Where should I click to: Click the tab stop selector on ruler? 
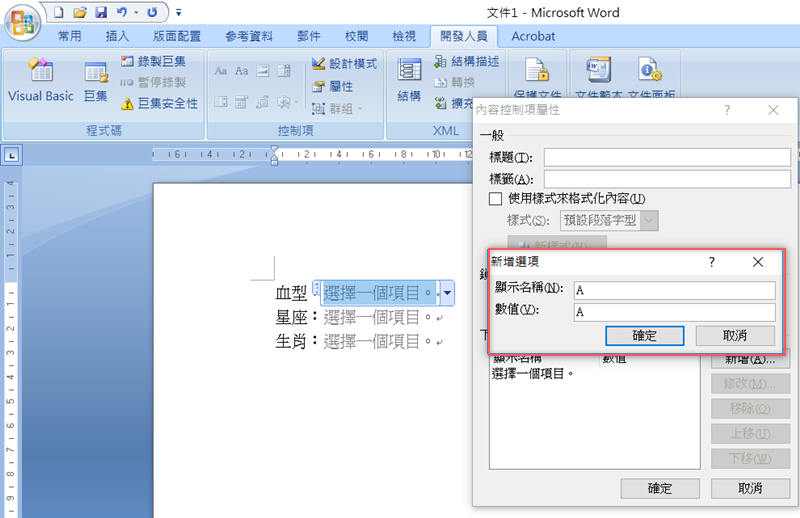[12, 155]
